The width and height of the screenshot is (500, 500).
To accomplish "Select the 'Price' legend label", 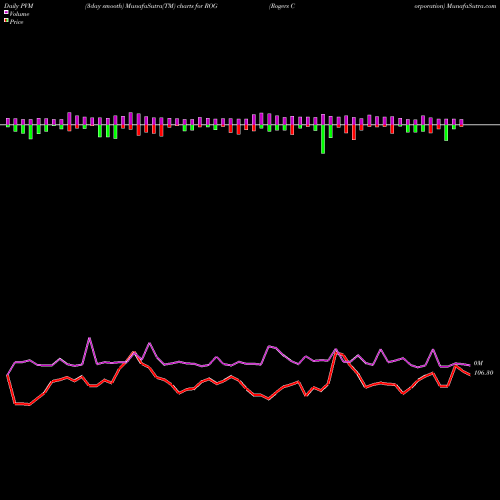I will pyautogui.click(x=16, y=22).
